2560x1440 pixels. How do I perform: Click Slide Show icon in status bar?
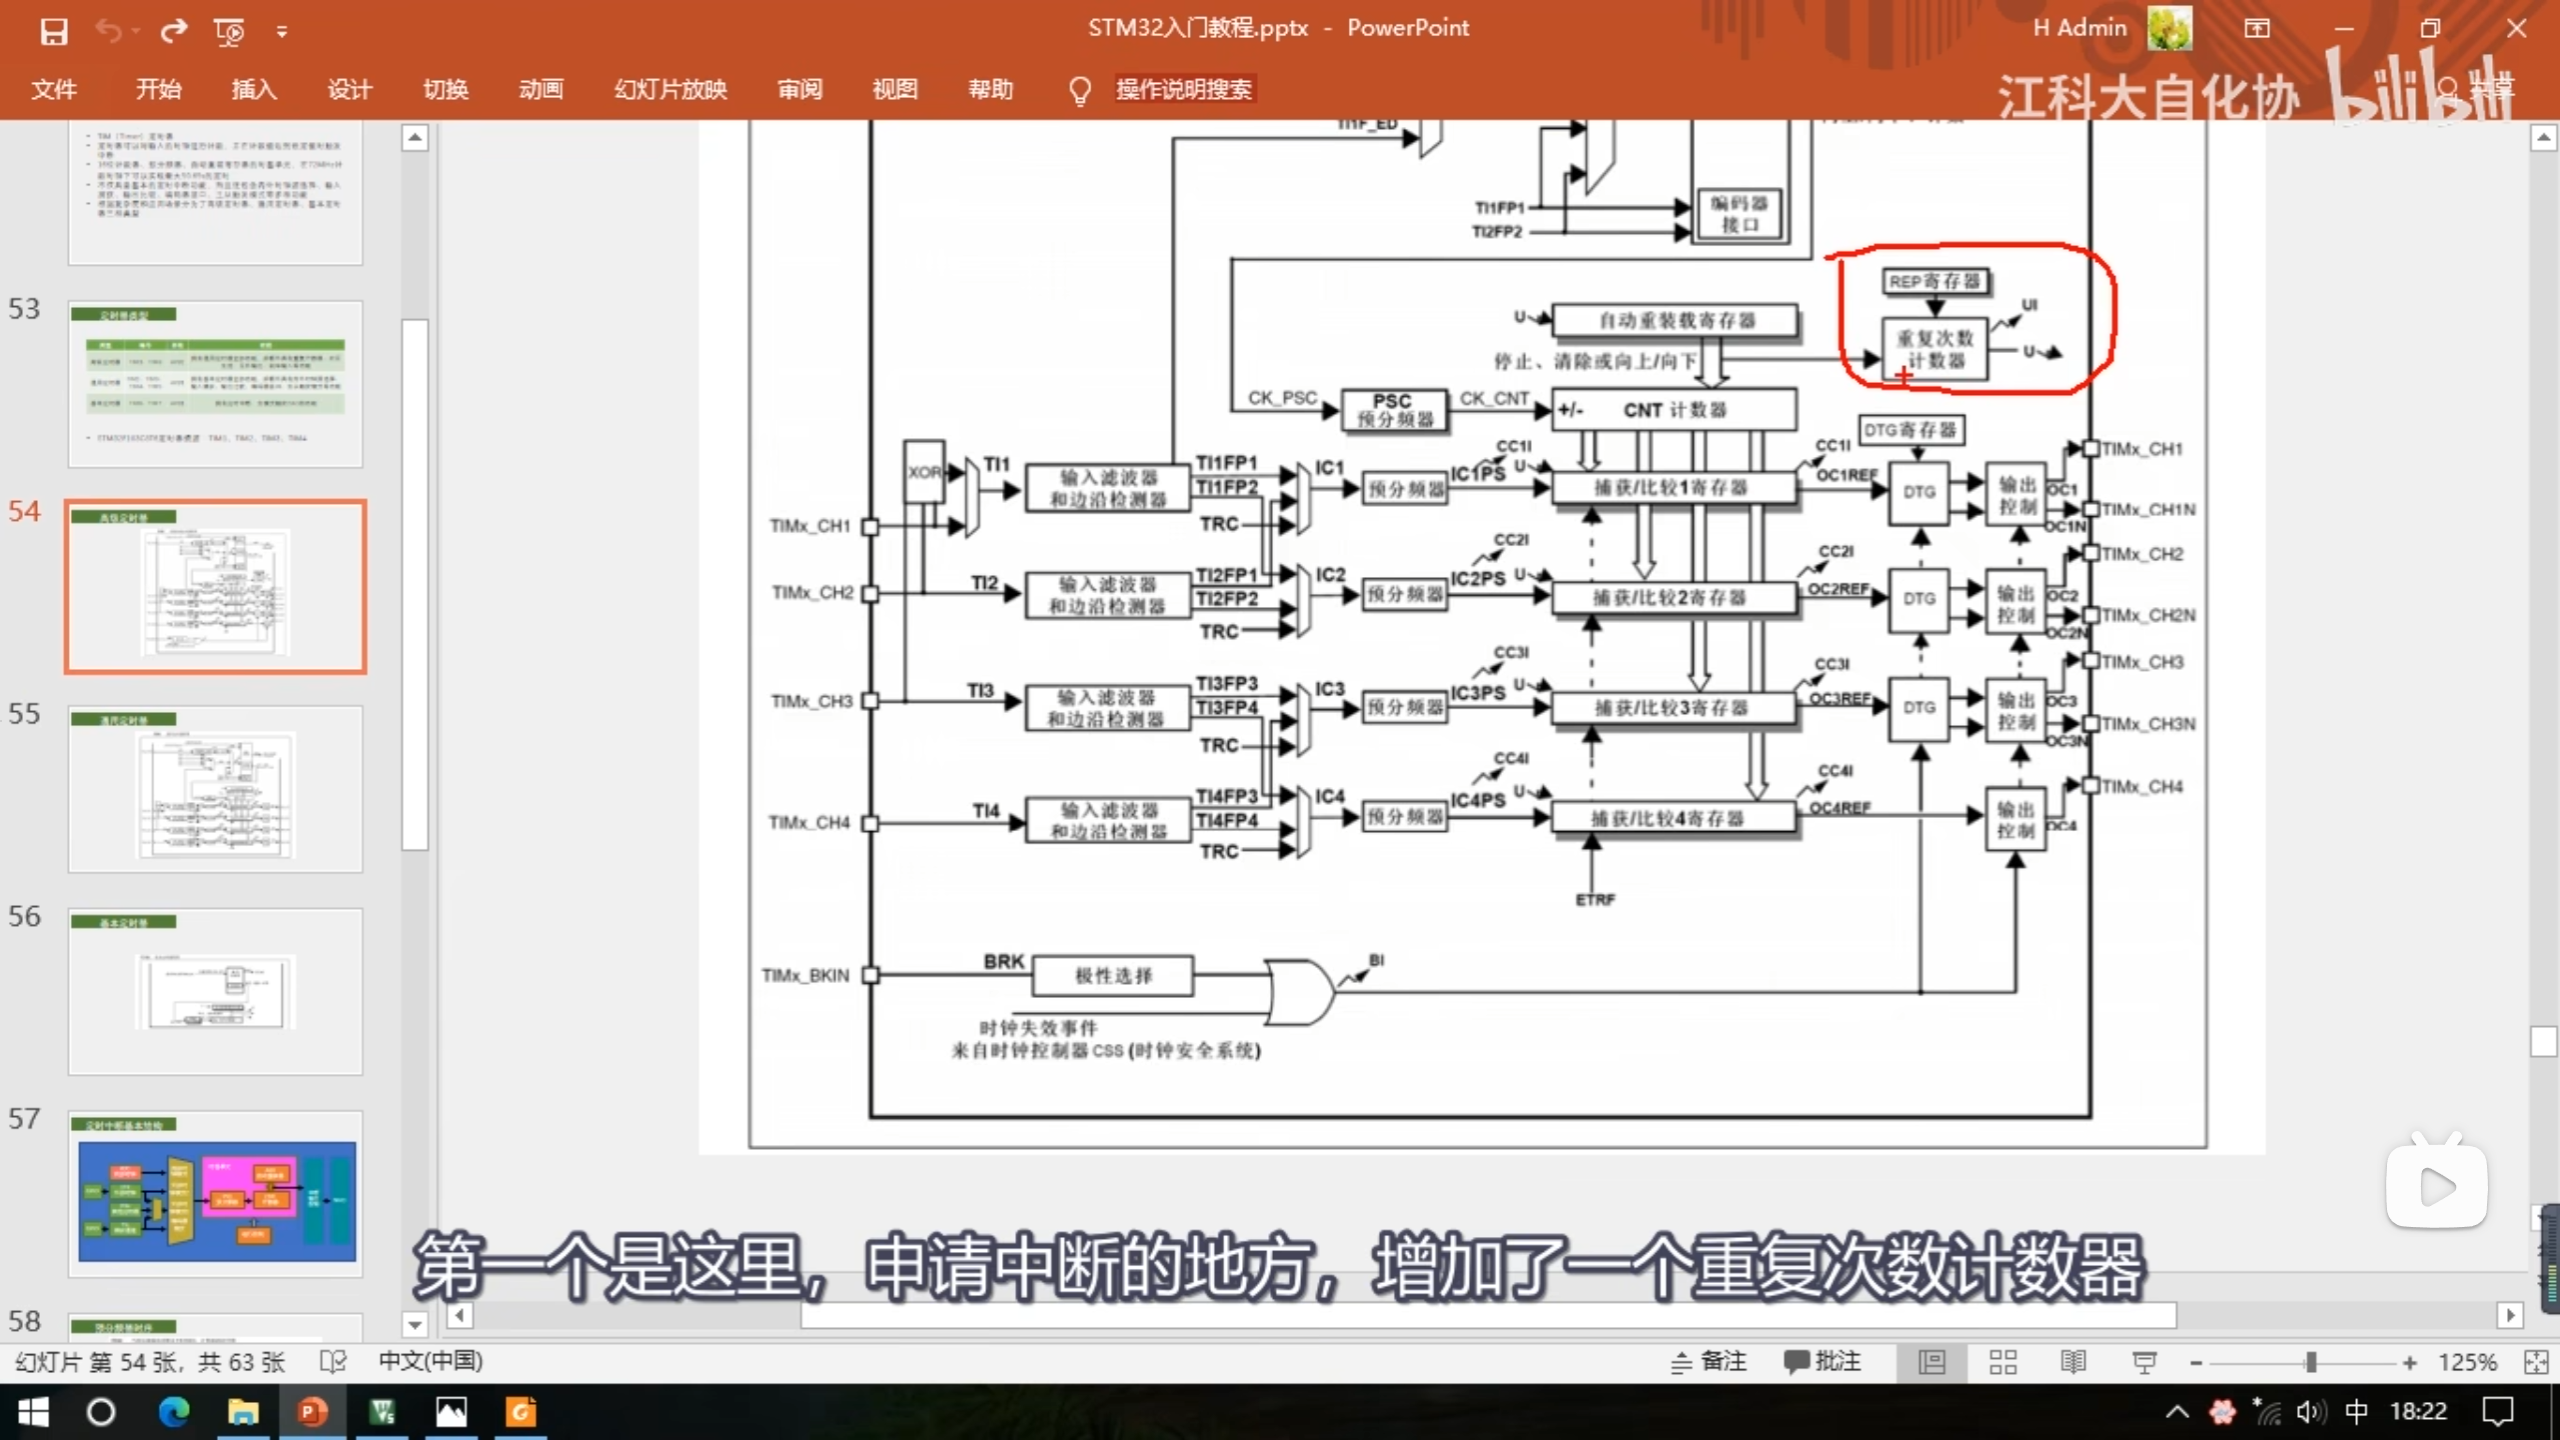point(2143,1362)
